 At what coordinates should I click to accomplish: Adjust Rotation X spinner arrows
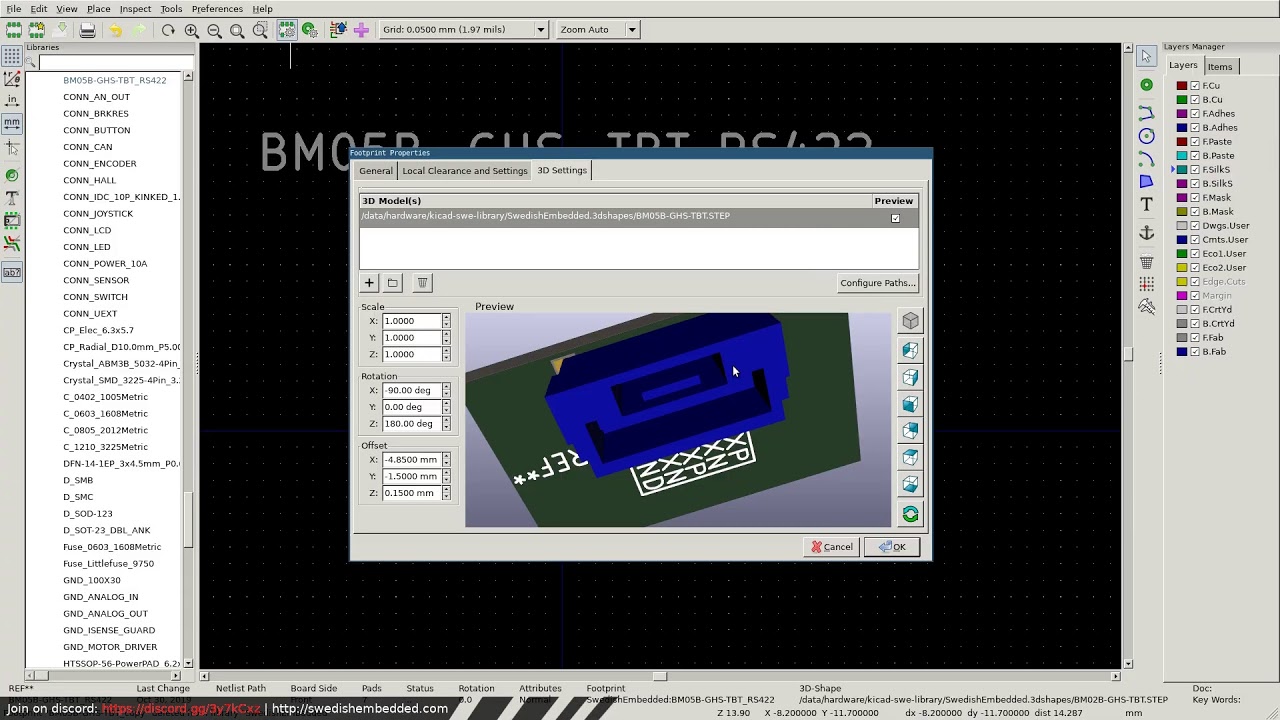[446, 390]
